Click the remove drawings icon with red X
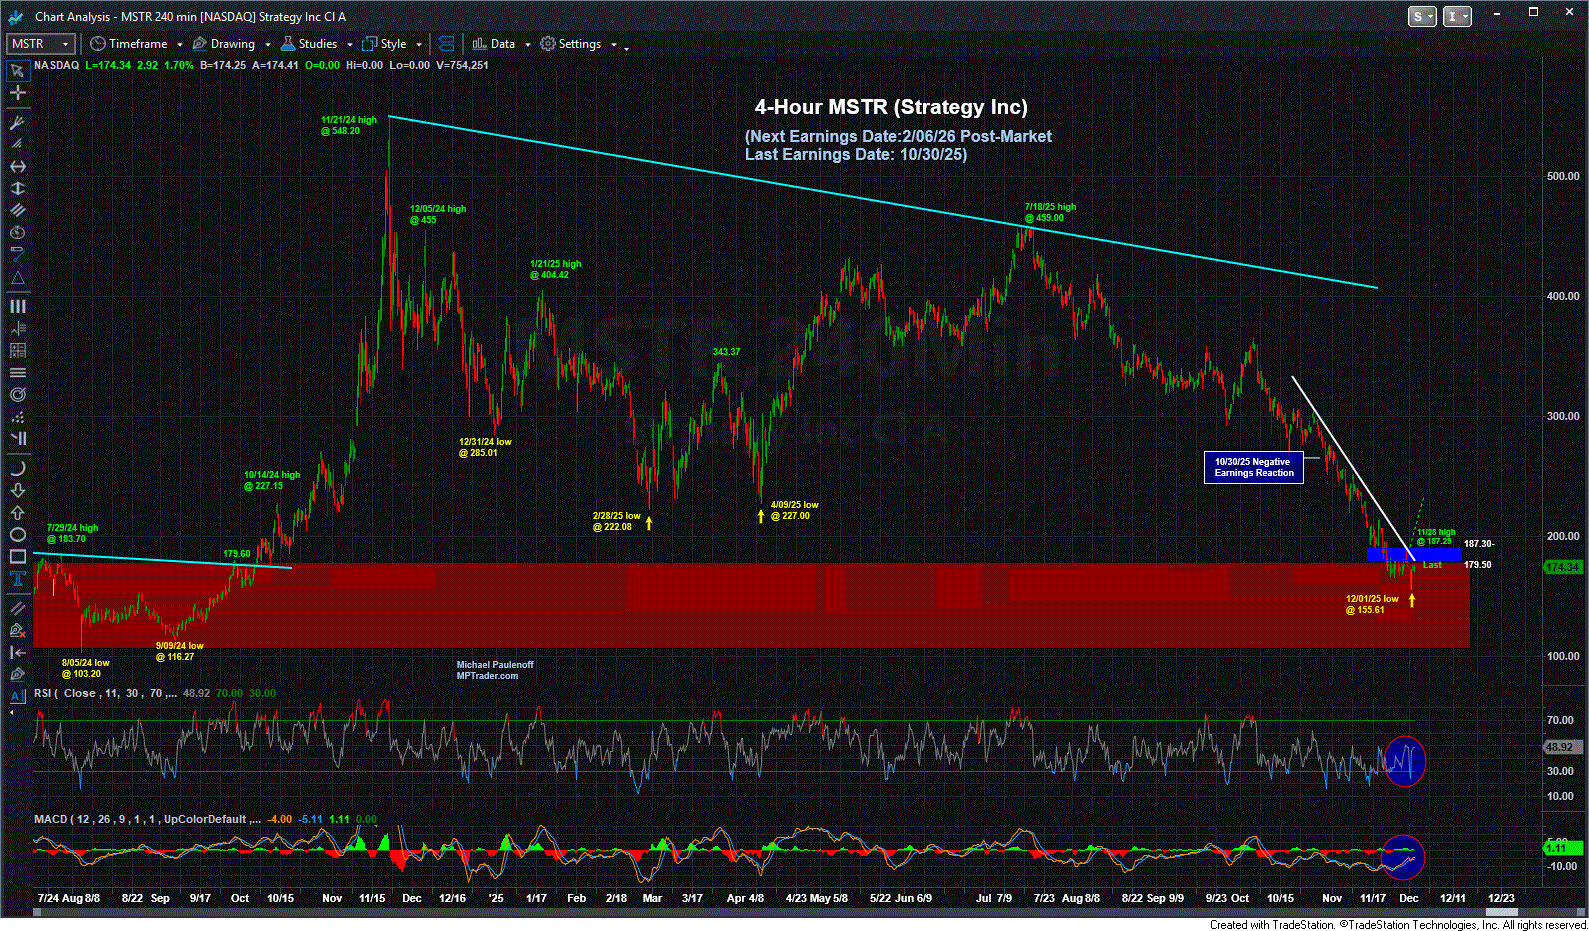The image size is (1589, 931). [17, 630]
